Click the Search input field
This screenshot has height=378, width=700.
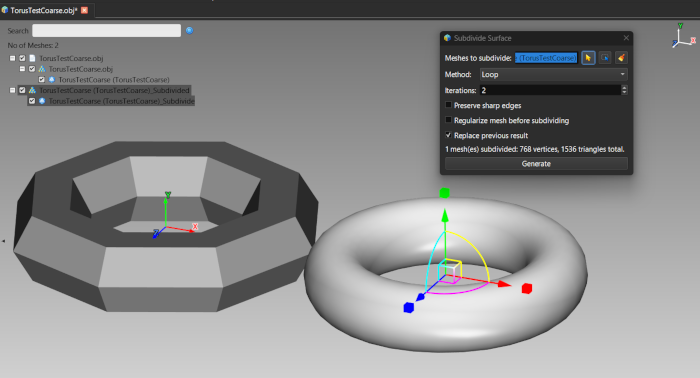pos(106,30)
